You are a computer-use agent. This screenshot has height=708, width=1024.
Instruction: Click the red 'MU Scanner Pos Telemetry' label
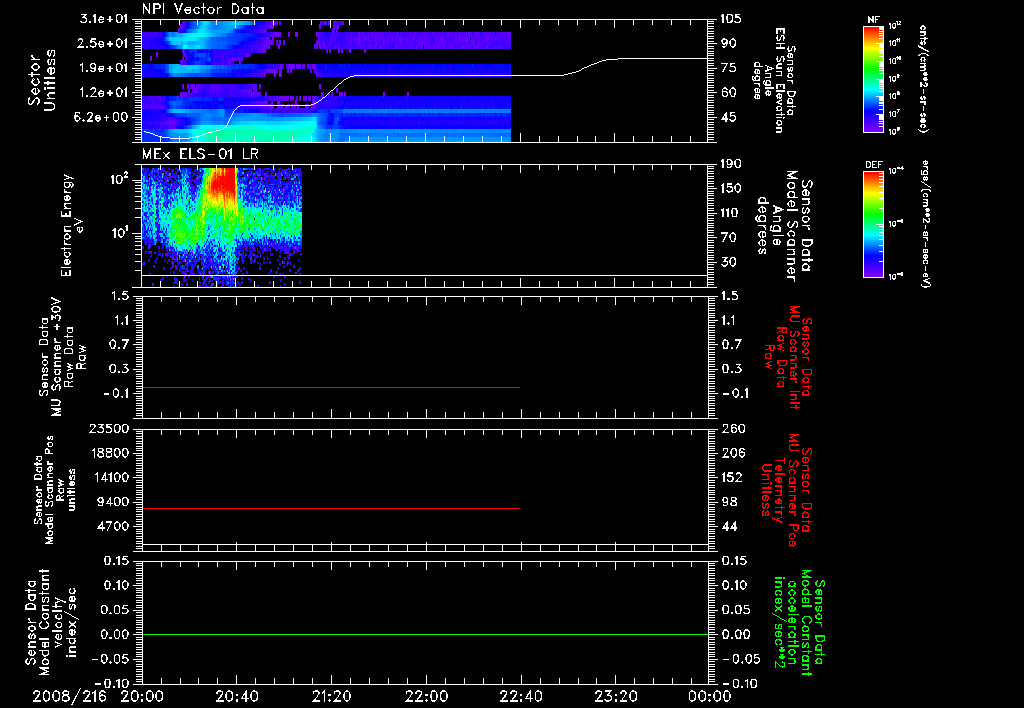[x=785, y=490]
